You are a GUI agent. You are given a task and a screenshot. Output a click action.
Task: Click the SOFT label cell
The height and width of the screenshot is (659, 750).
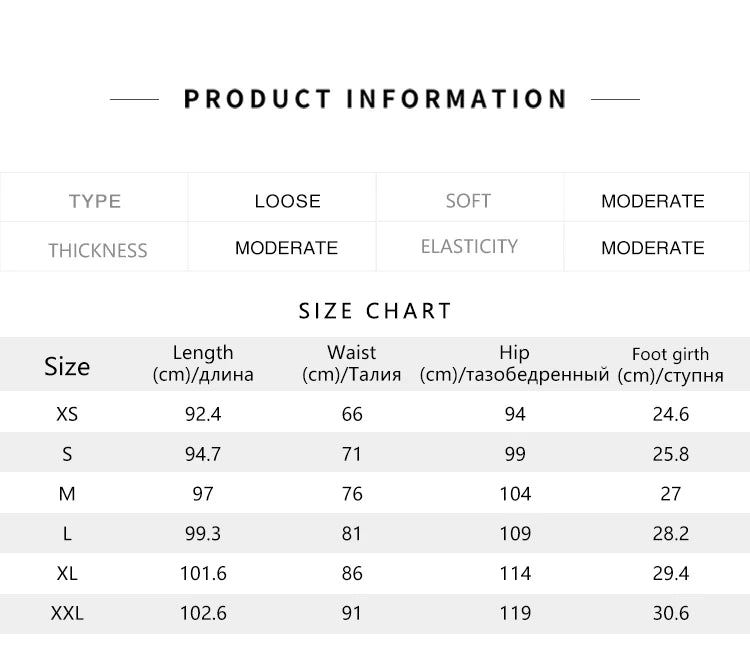click(x=468, y=201)
